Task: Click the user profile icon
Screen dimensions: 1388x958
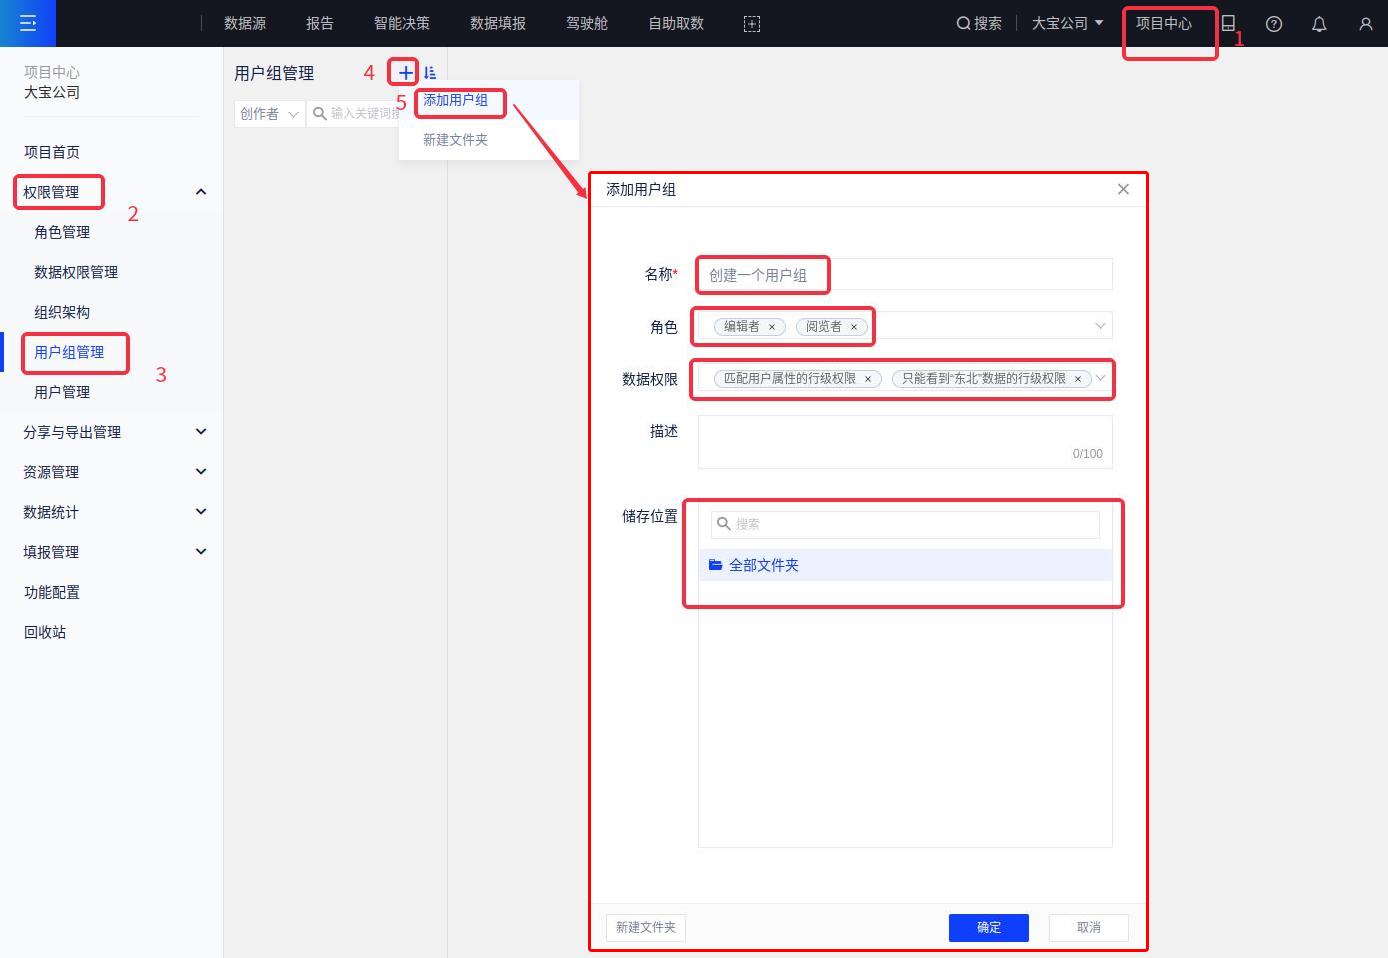Action: (1365, 24)
